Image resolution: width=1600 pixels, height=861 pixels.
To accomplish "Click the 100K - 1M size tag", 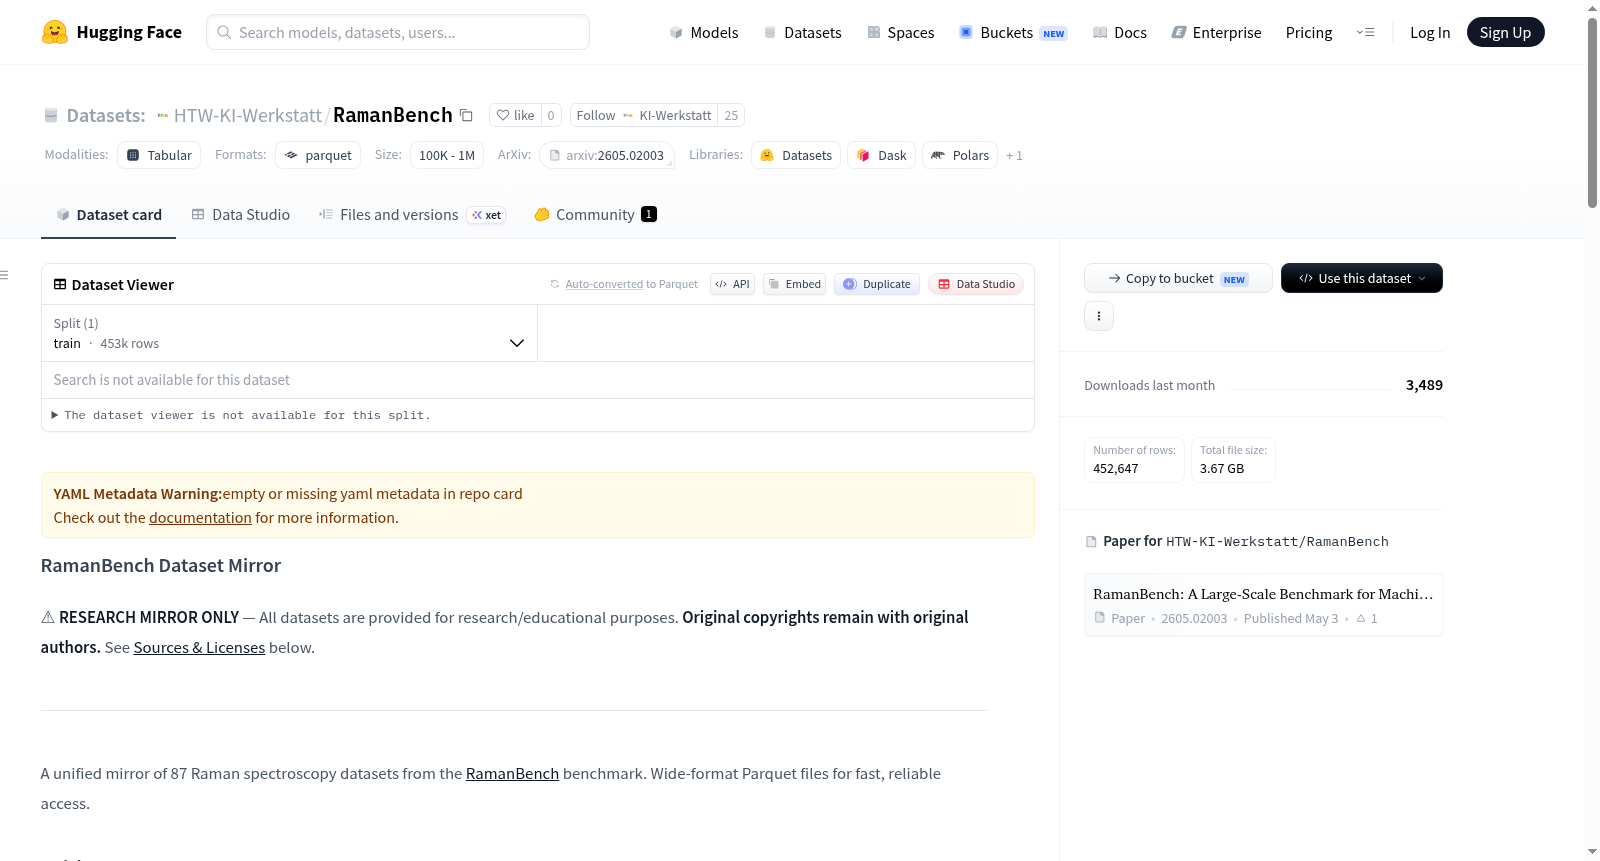I will (447, 155).
